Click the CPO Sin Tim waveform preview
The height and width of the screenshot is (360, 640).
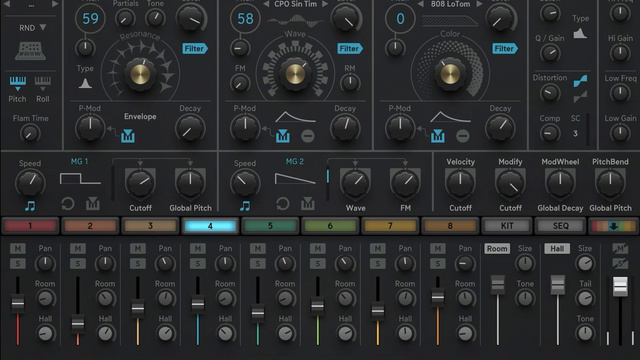coord(295,19)
